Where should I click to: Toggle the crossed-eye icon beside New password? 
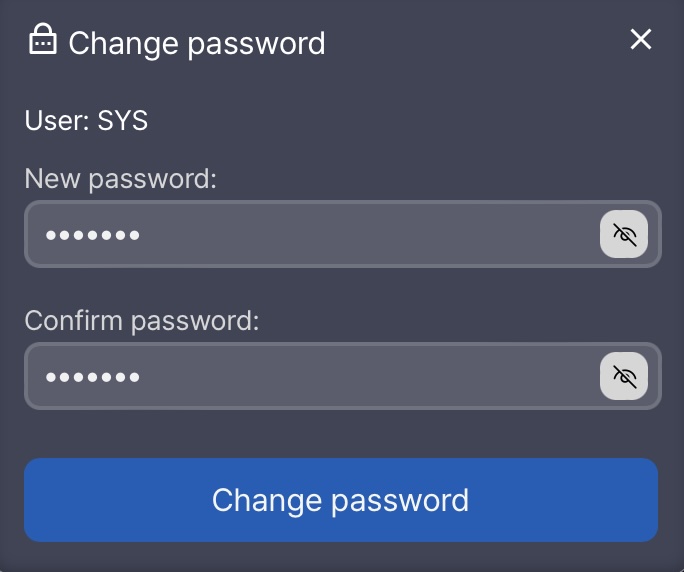(624, 235)
